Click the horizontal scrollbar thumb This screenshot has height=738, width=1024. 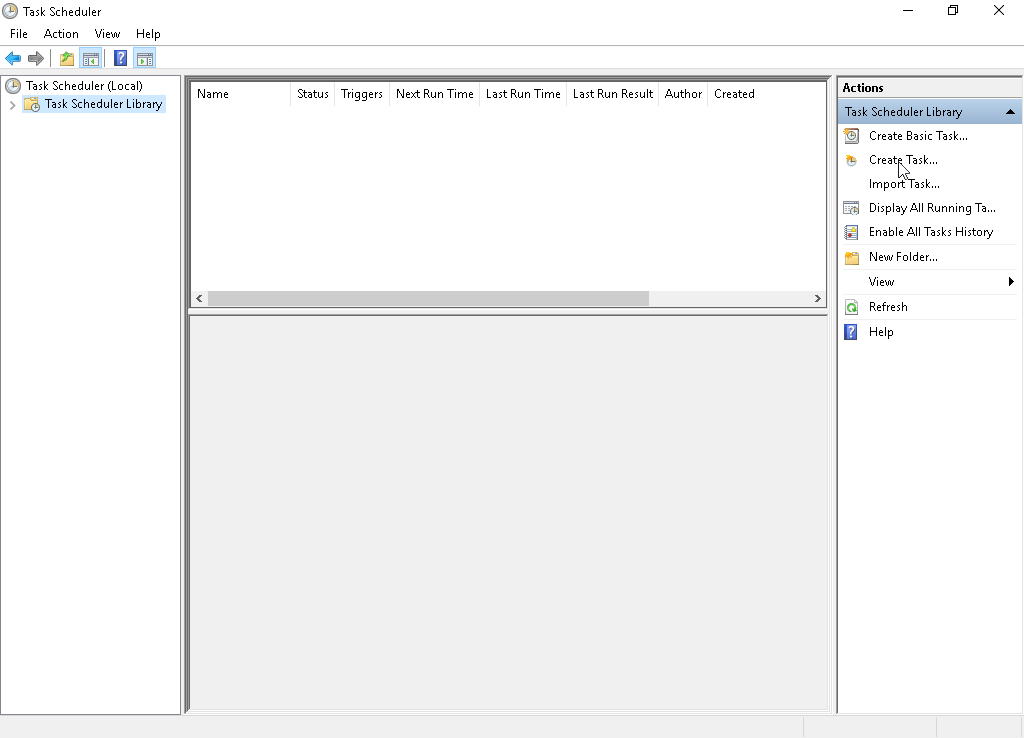coord(428,298)
